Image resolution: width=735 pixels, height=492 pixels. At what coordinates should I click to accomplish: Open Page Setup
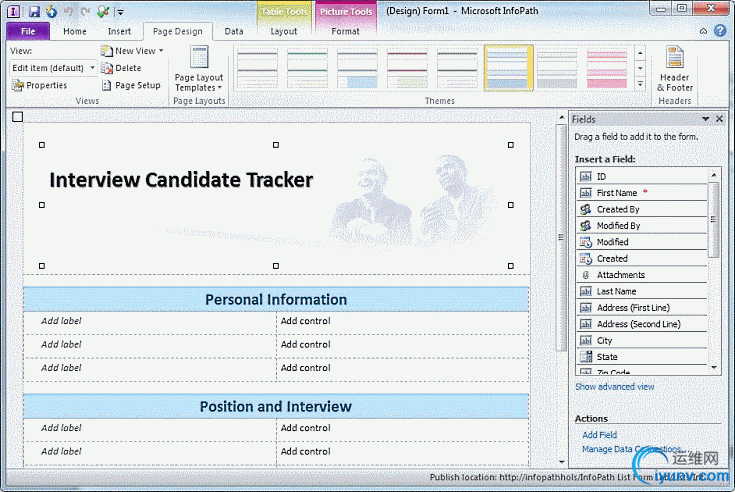[131, 85]
